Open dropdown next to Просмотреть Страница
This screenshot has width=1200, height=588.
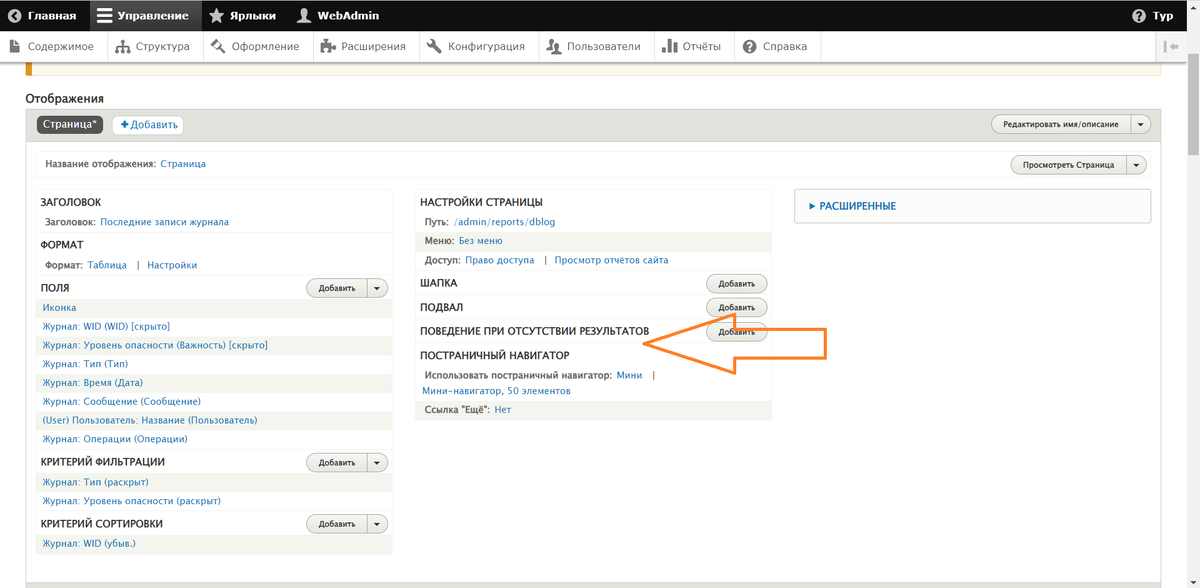click(x=1136, y=165)
